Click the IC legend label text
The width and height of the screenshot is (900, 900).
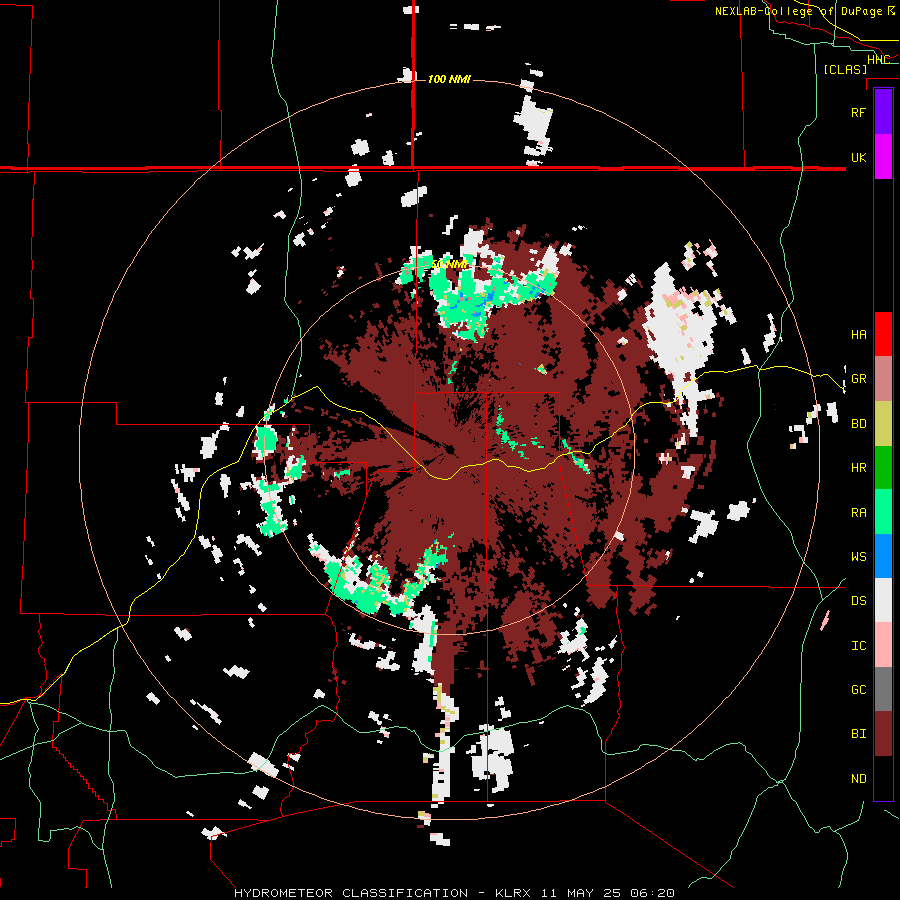click(858, 646)
